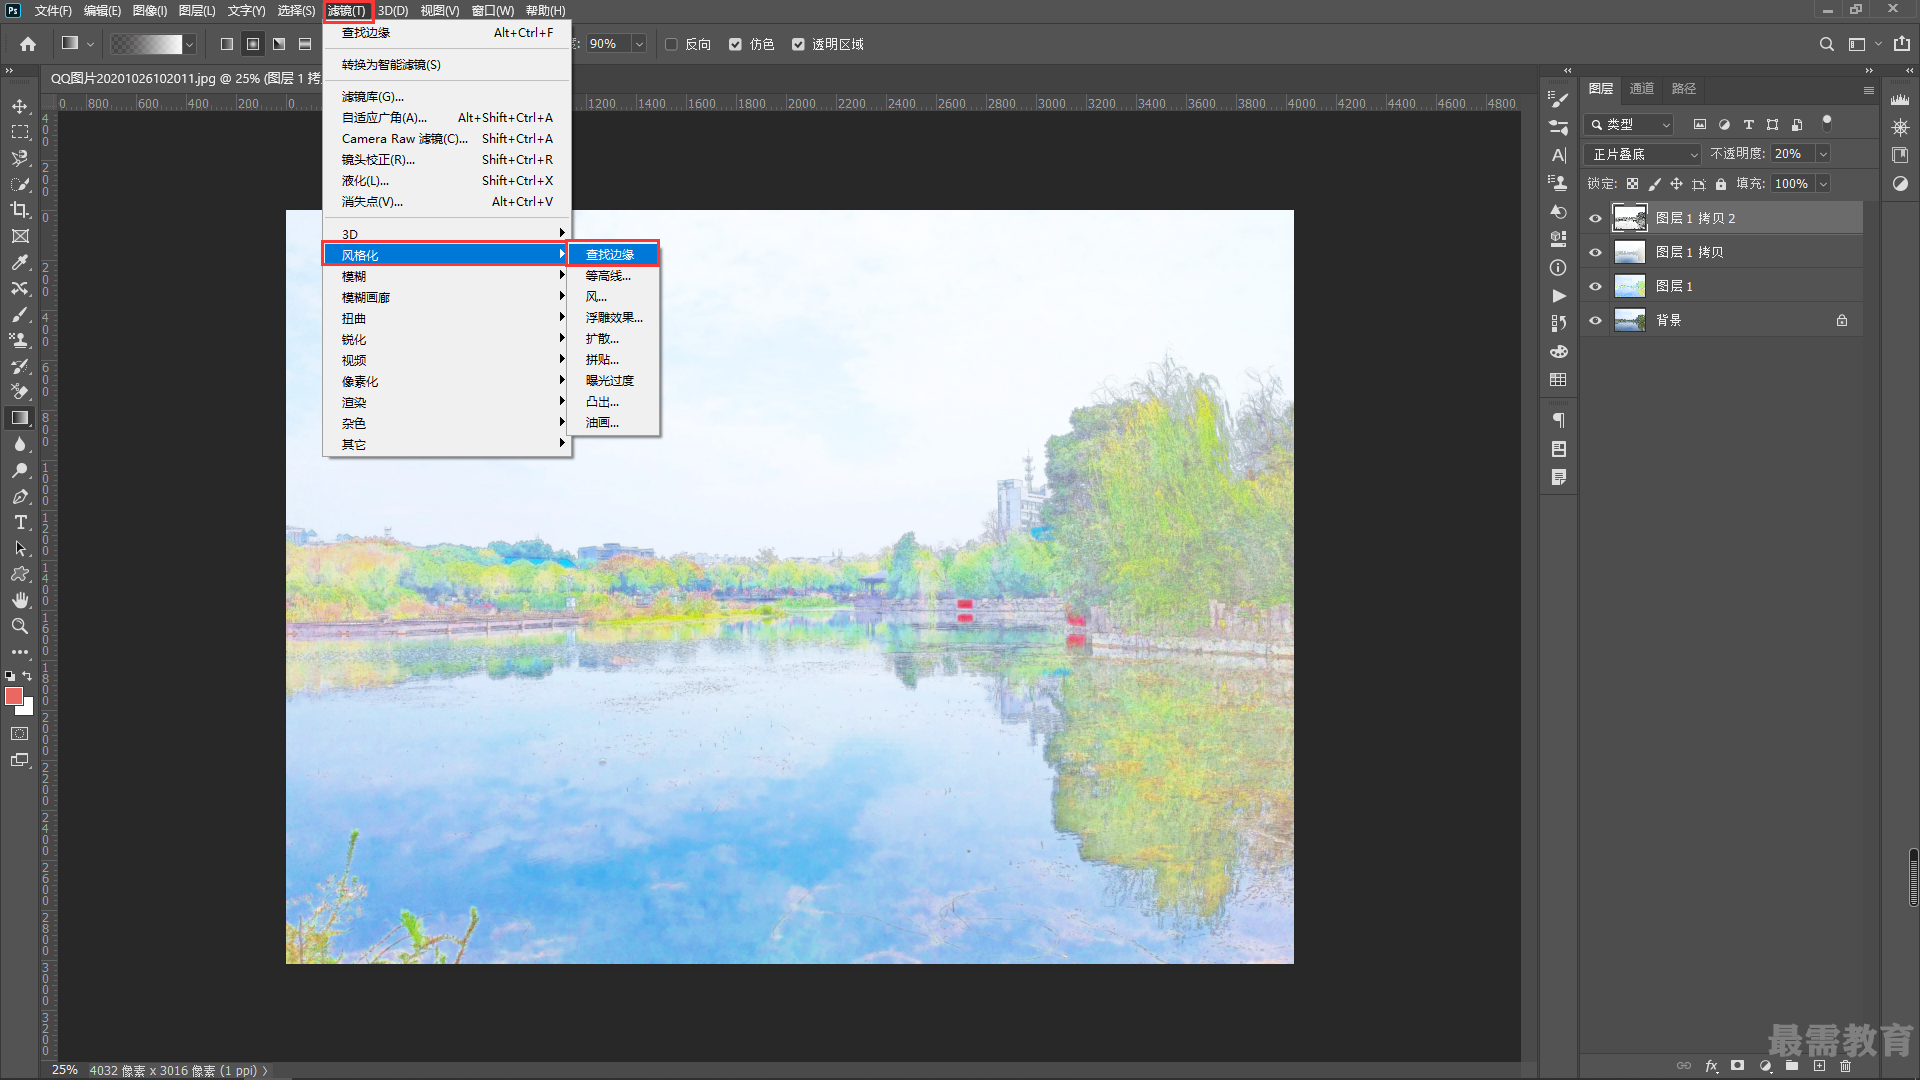This screenshot has height=1080, width=1920.
Task: Expand the 扭曲 submenu
Action: pyautogui.click(x=447, y=318)
